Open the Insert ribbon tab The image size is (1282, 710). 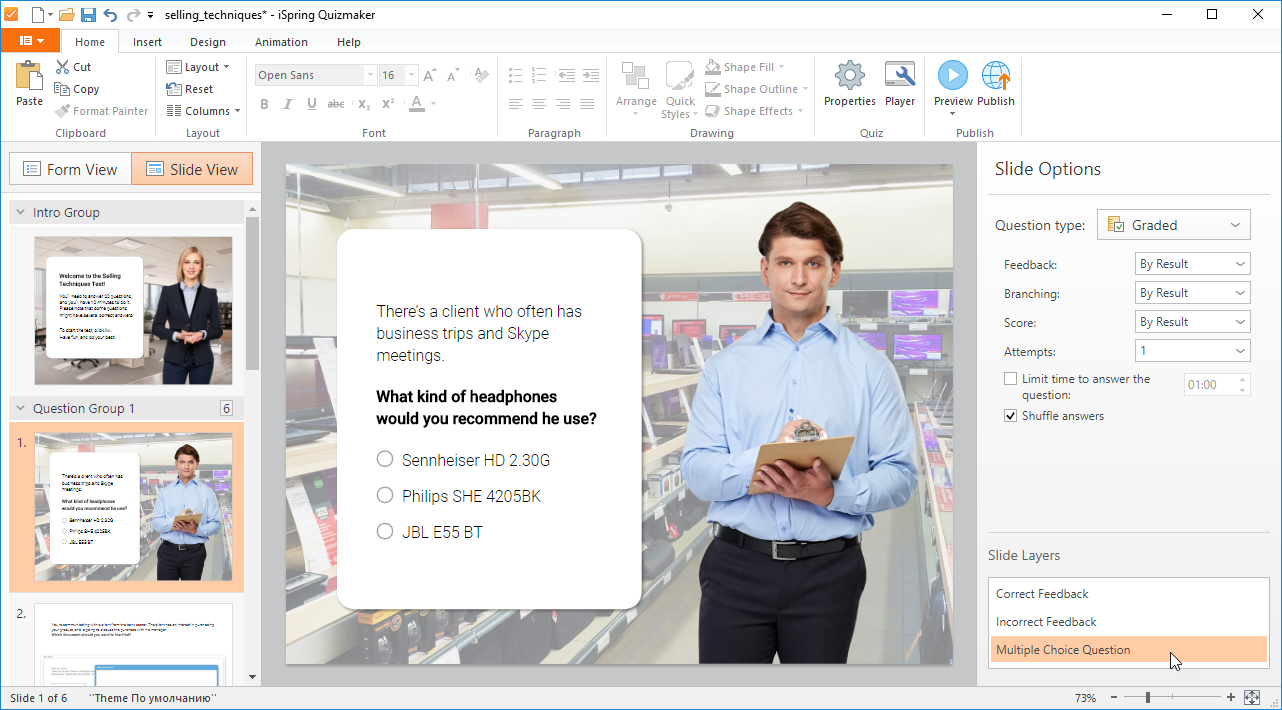pos(147,42)
